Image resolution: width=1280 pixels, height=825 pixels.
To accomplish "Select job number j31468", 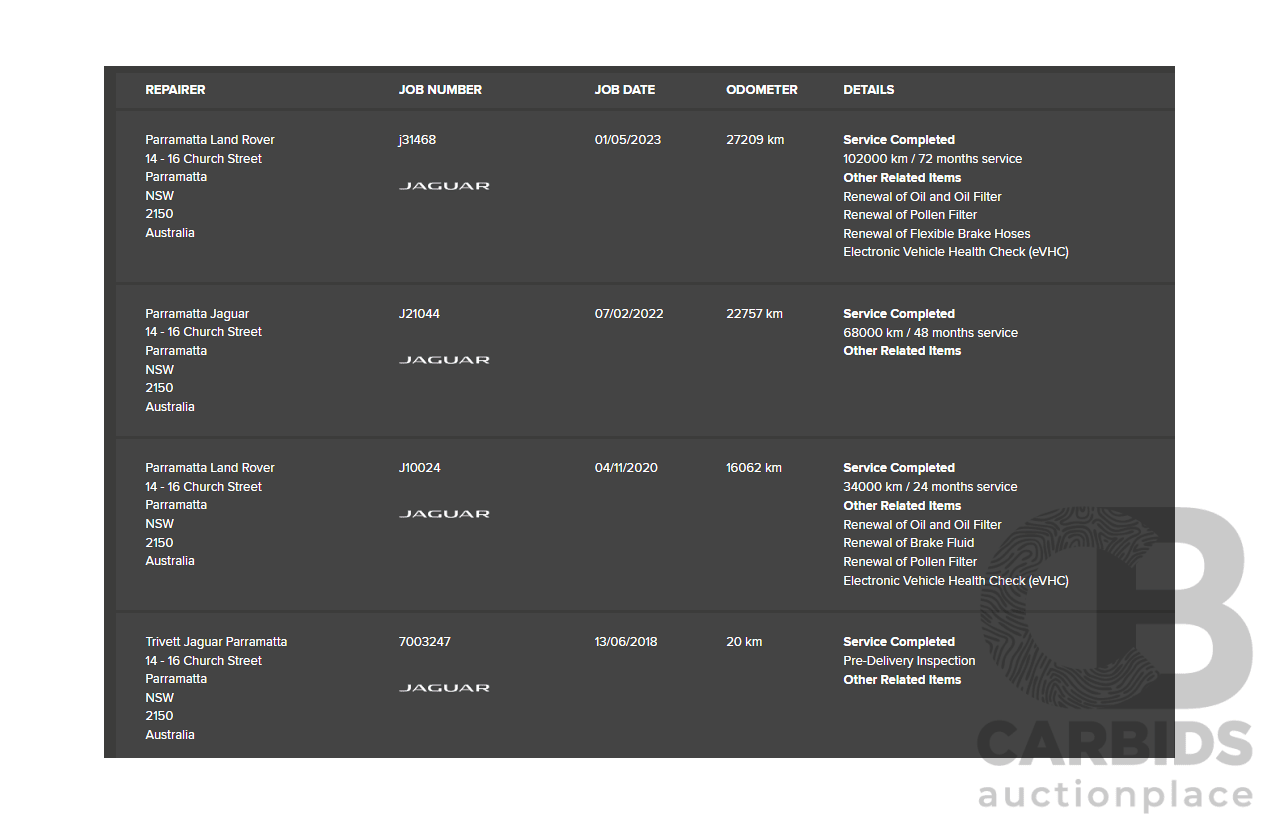I will pyautogui.click(x=417, y=140).
